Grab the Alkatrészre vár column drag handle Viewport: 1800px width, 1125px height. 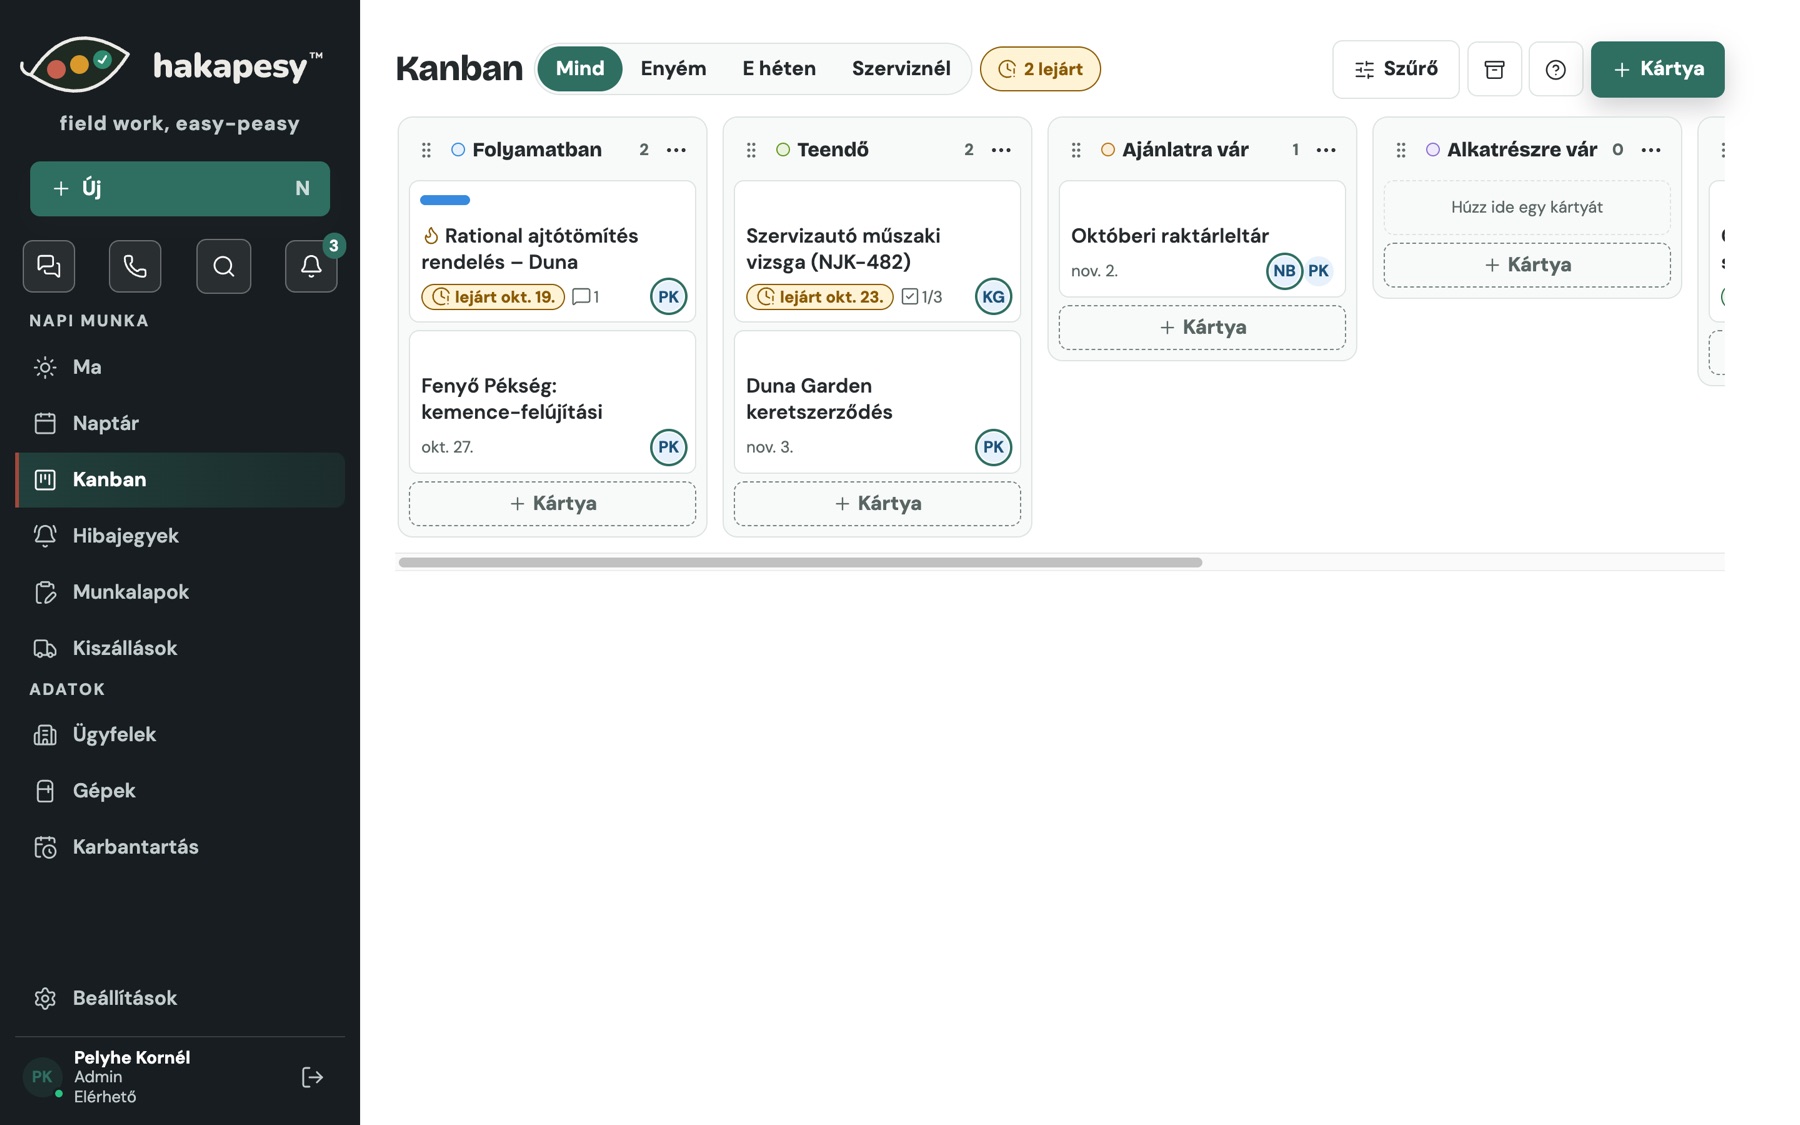[x=1401, y=150]
